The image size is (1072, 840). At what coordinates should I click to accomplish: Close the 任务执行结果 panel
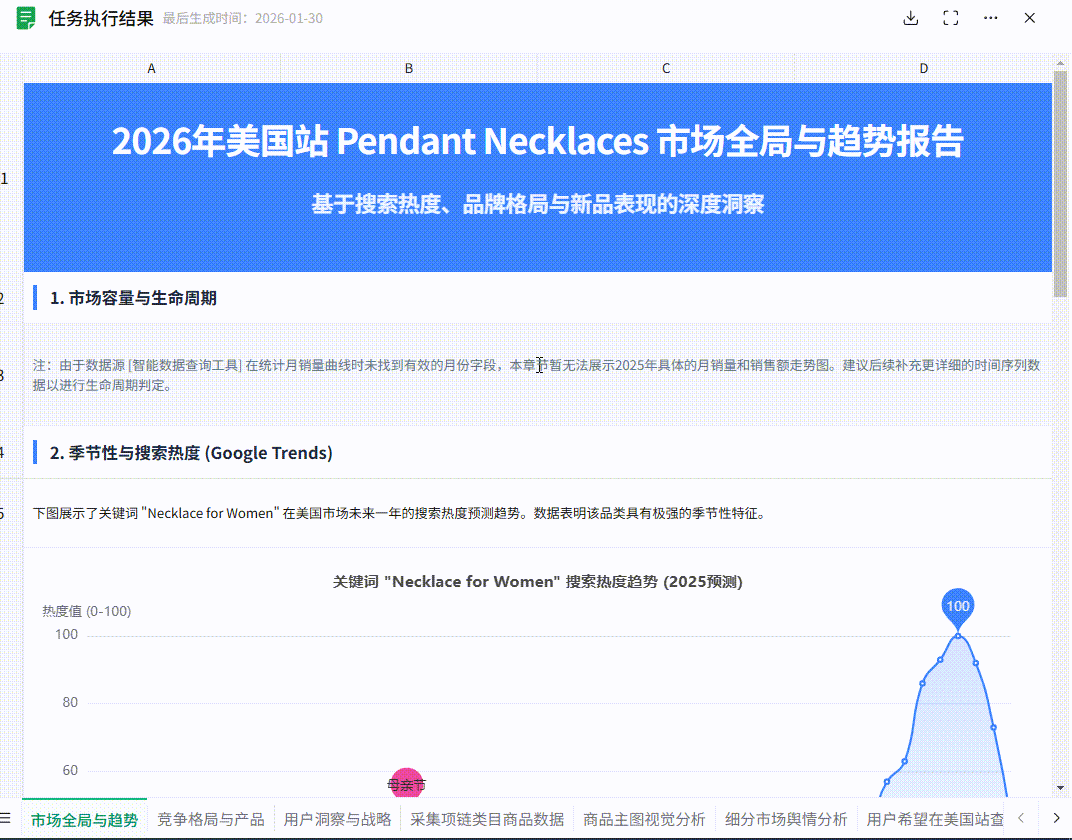pyautogui.click(x=1029, y=18)
